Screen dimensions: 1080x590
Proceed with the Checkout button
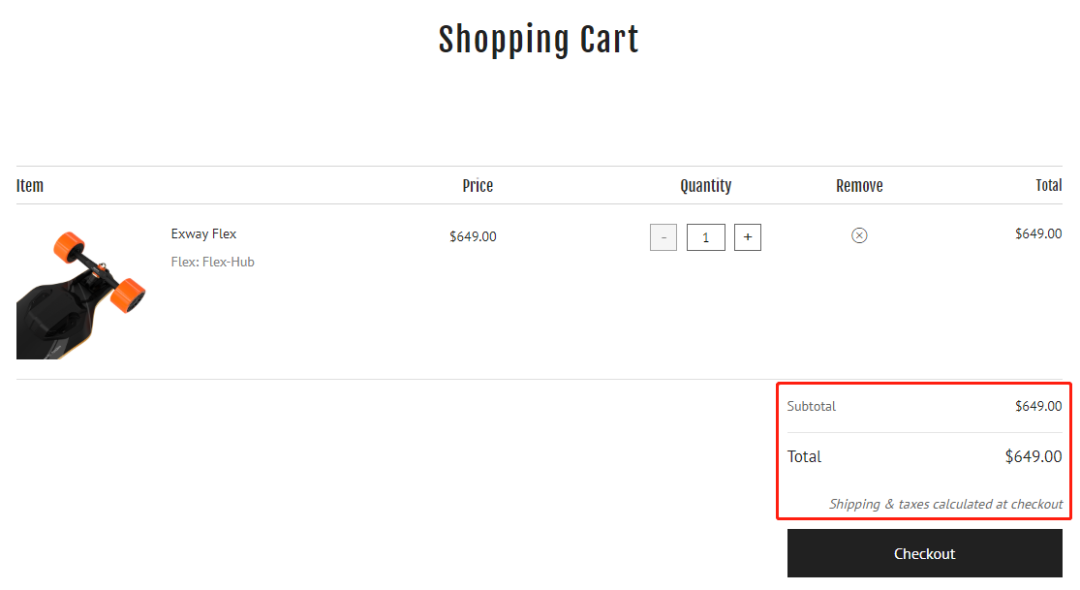pyautogui.click(x=924, y=553)
